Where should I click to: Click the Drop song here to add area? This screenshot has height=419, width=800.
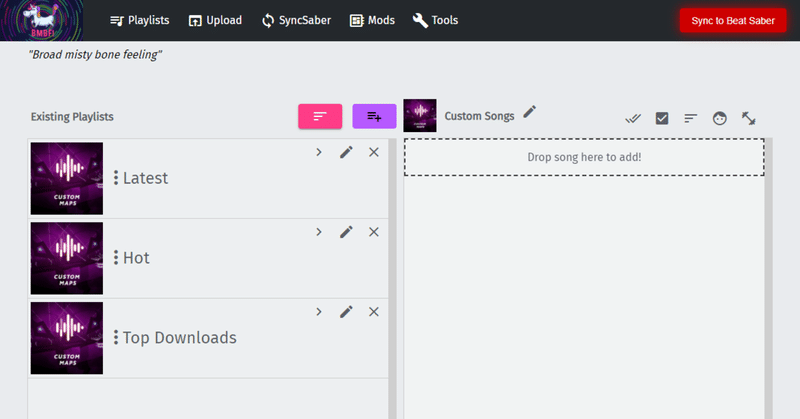(x=584, y=157)
